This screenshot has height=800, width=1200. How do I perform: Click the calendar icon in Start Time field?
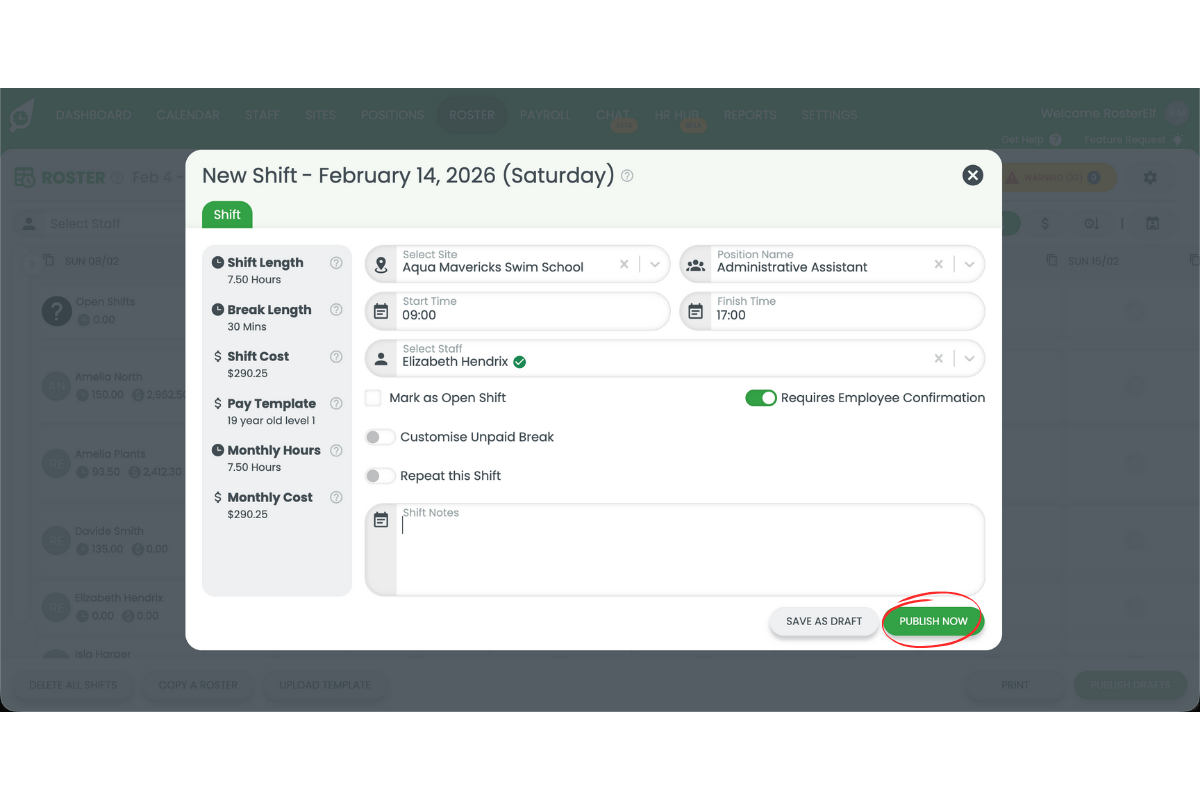(x=381, y=311)
